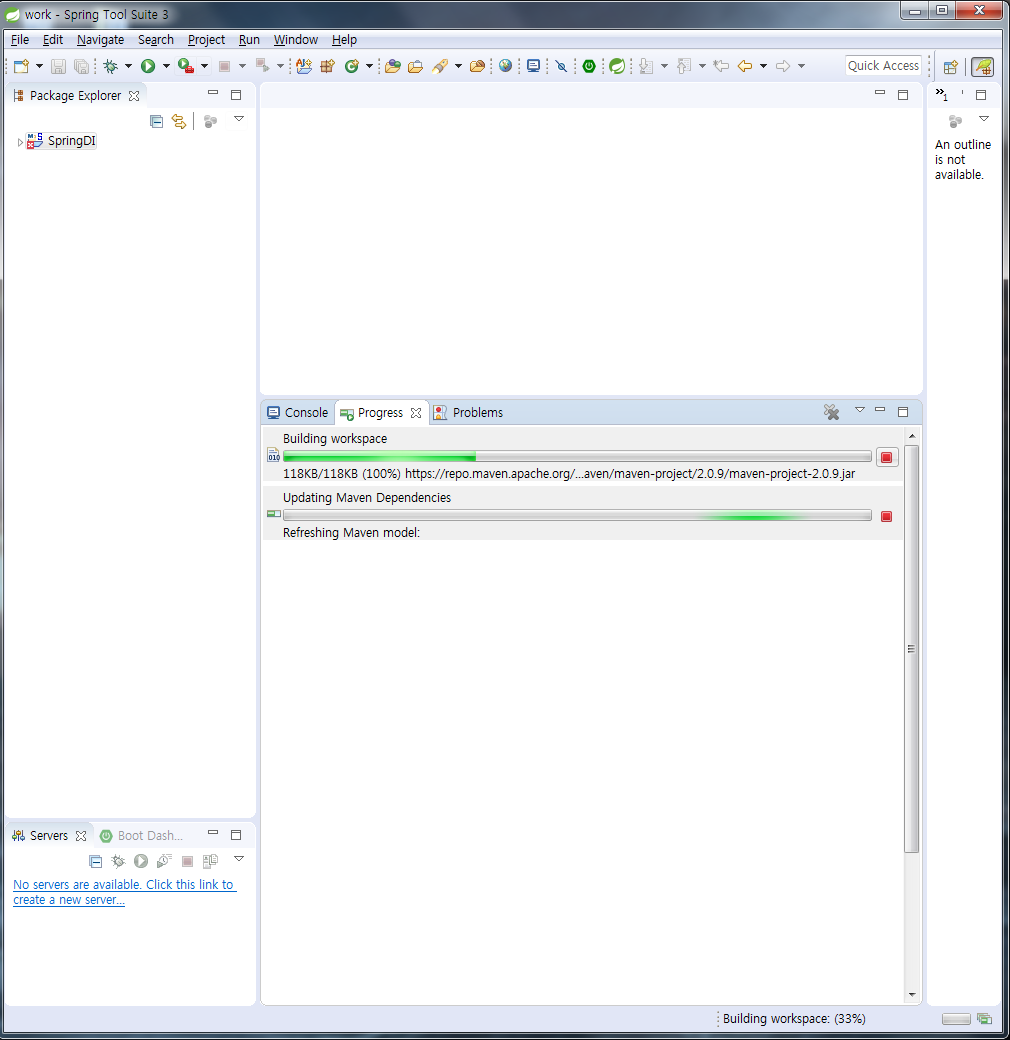Toggle Package Explorer focus on active task
This screenshot has height=1040, width=1010.
[x=210, y=121]
